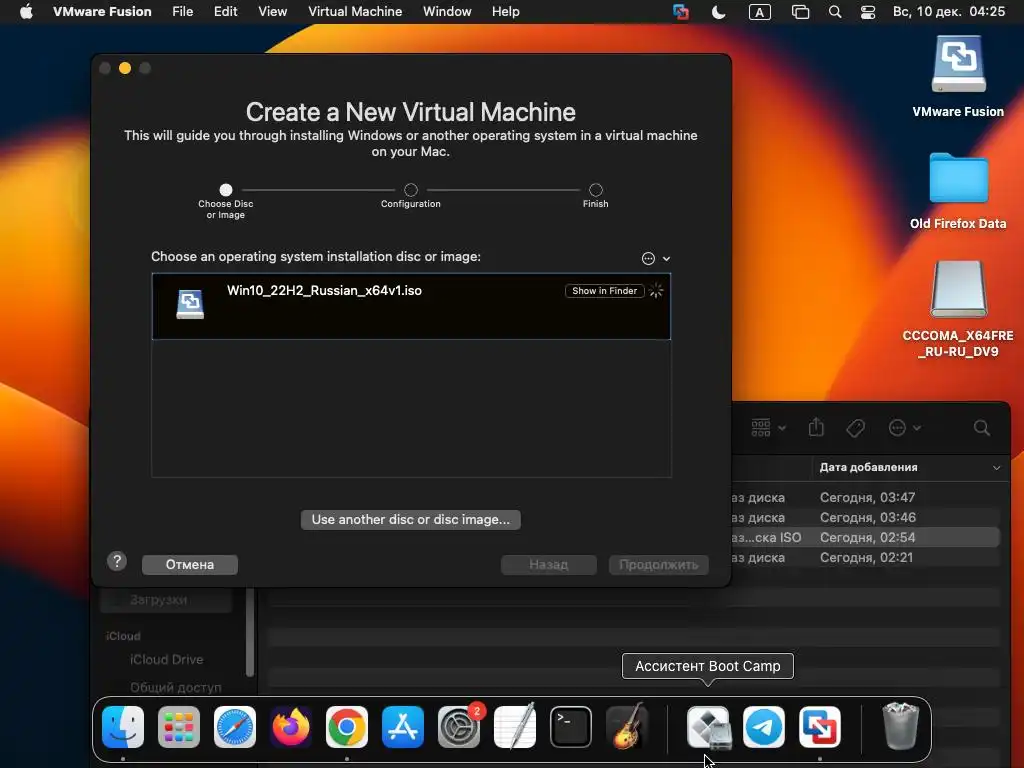Open Spotlight search in menu bar
The width and height of the screenshot is (1024, 768).
pyautogui.click(x=835, y=12)
